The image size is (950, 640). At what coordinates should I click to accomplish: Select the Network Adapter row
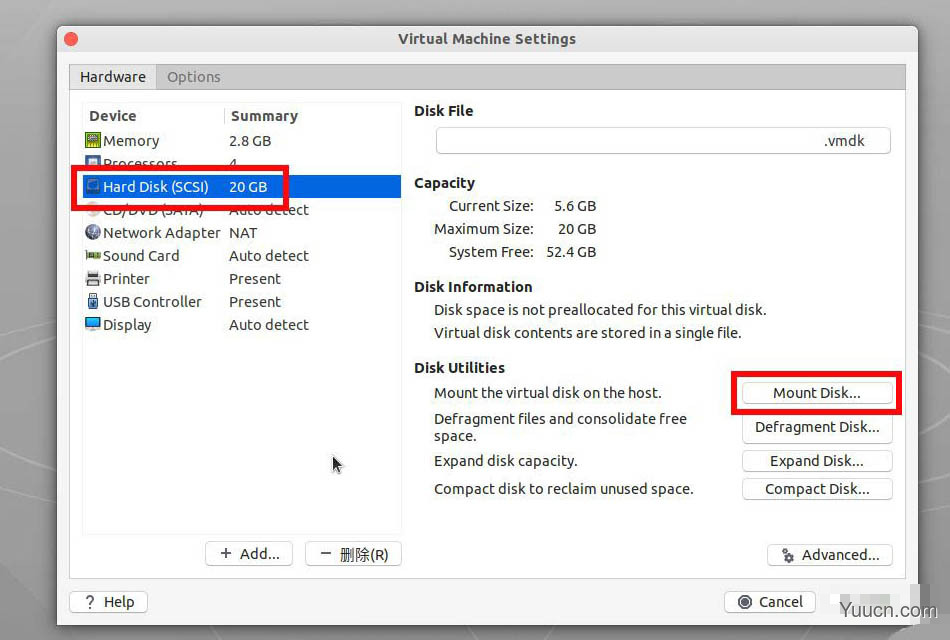(x=242, y=233)
